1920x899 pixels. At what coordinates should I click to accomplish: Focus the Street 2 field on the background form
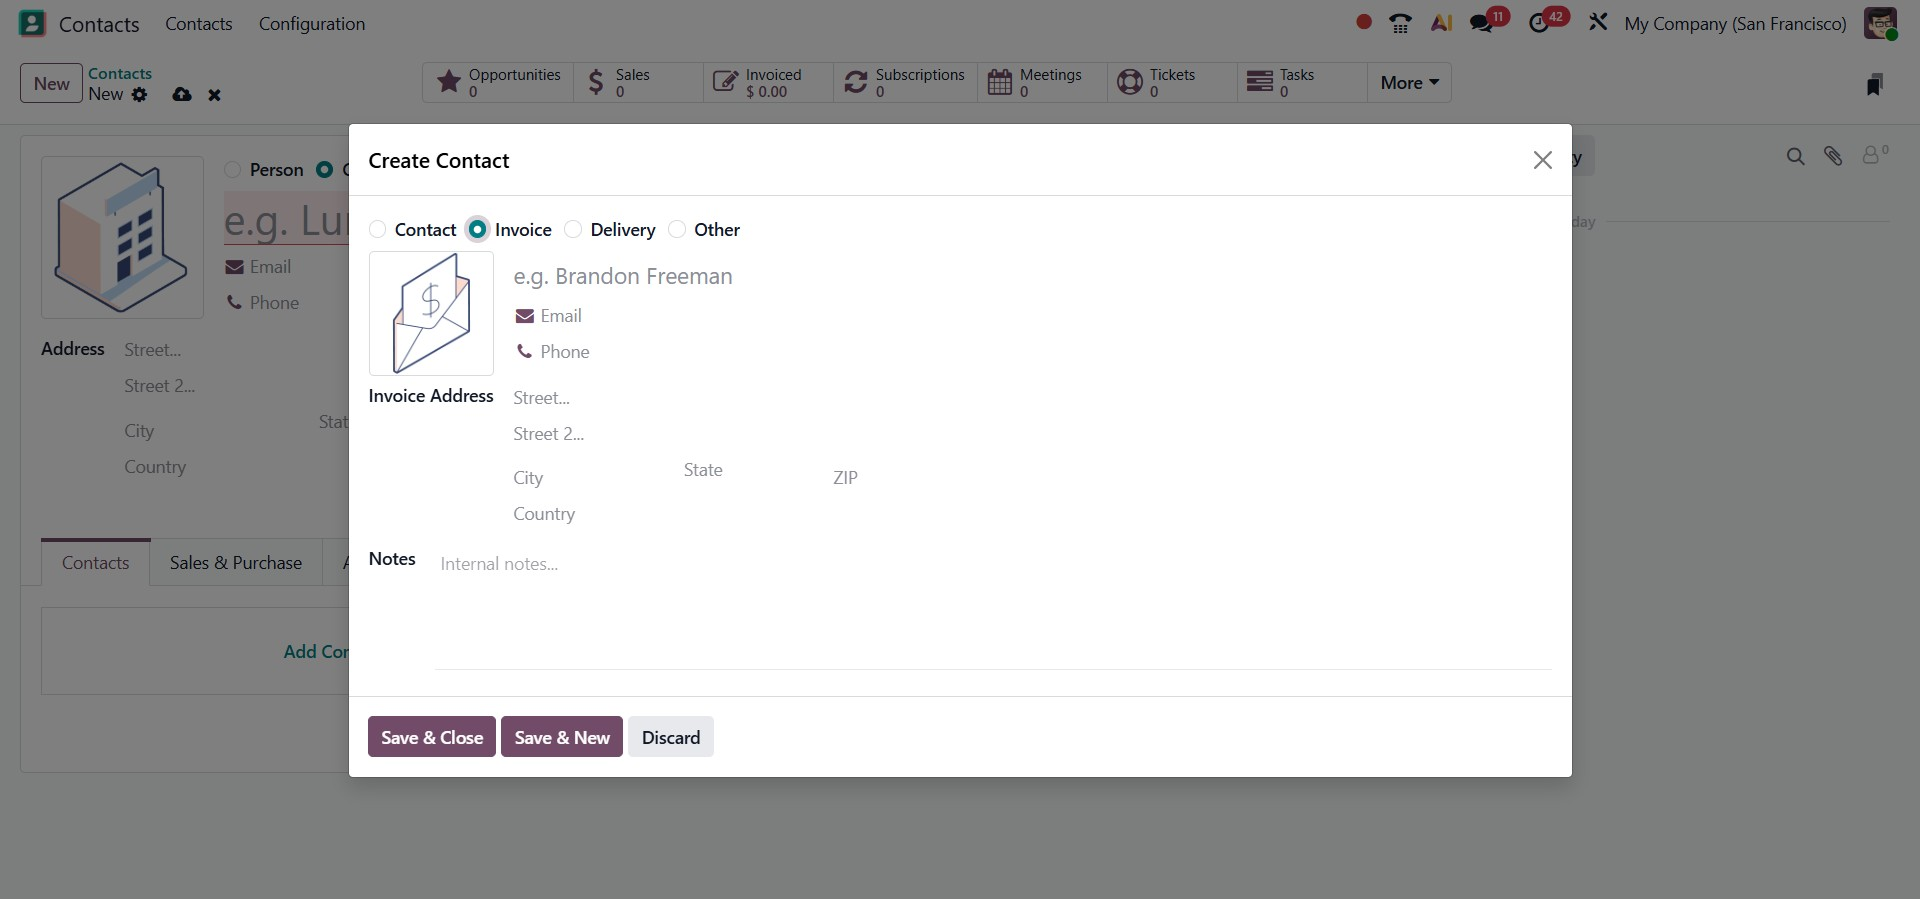click(235, 386)
